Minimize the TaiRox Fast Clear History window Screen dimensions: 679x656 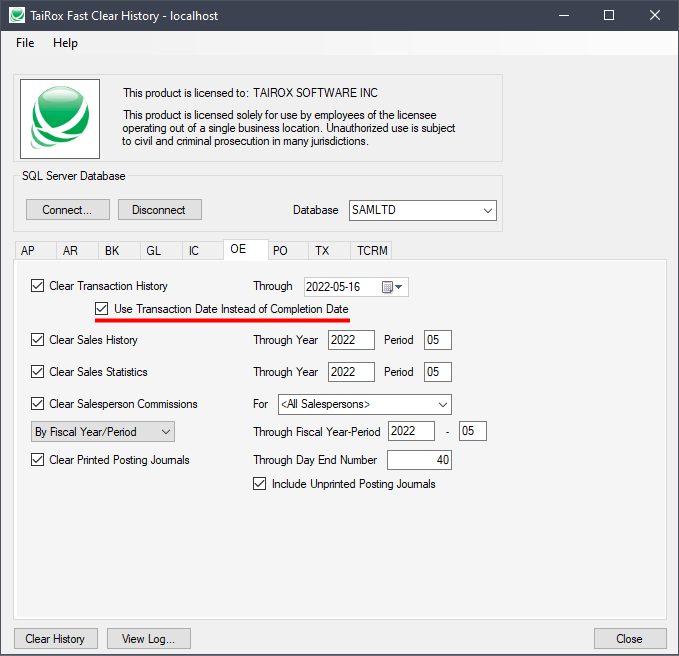point(564,16)
